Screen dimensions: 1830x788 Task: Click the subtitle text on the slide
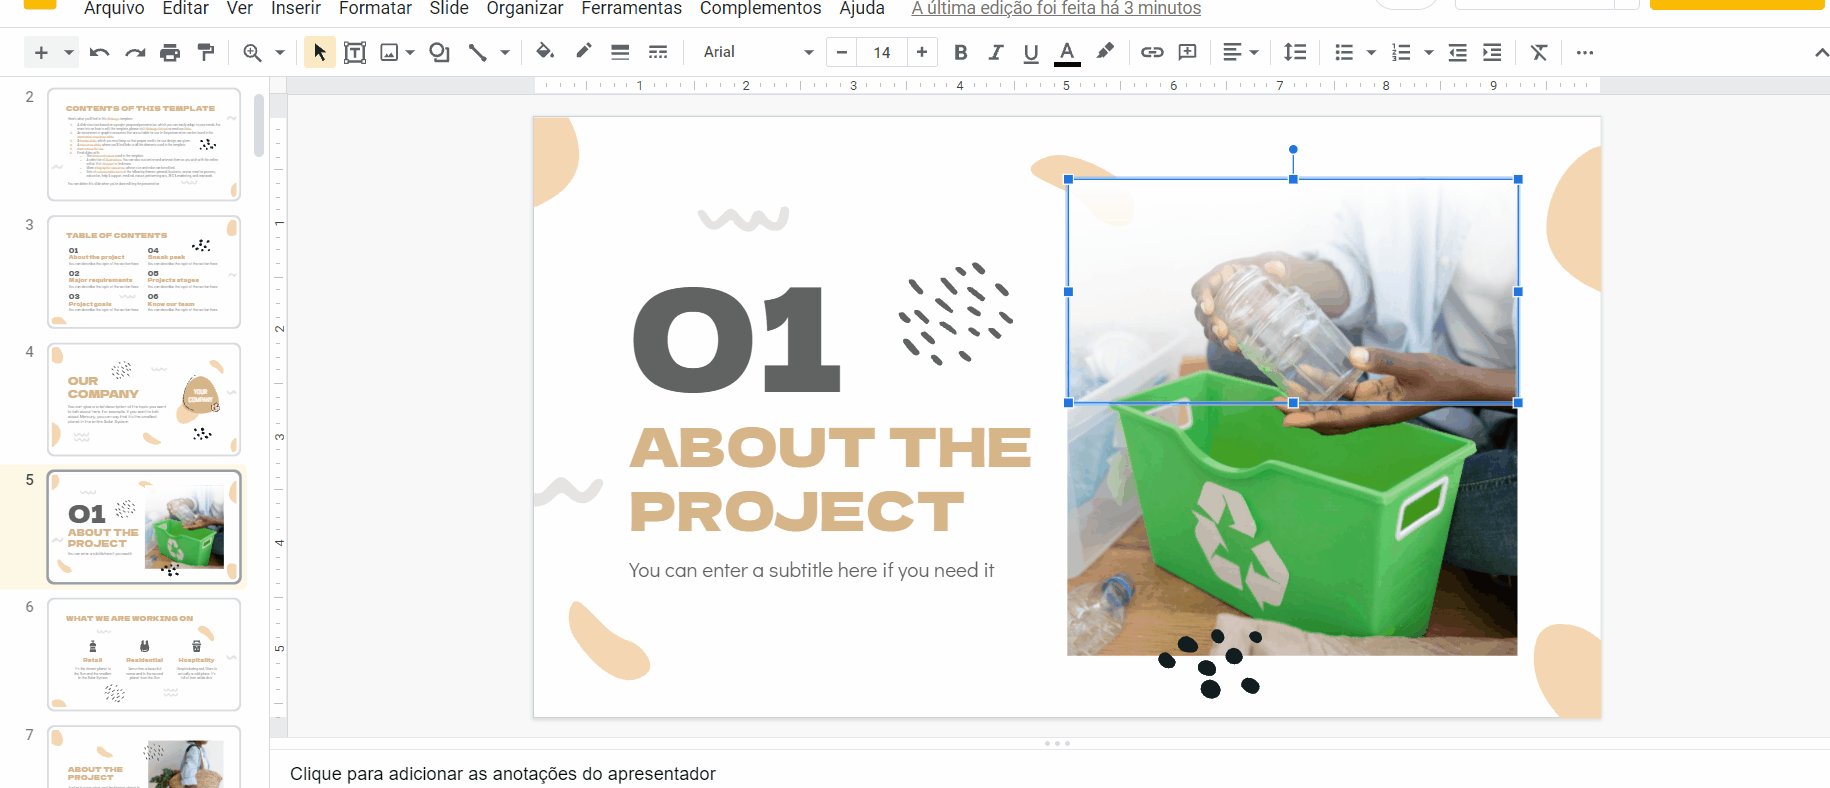click(811, 570)
